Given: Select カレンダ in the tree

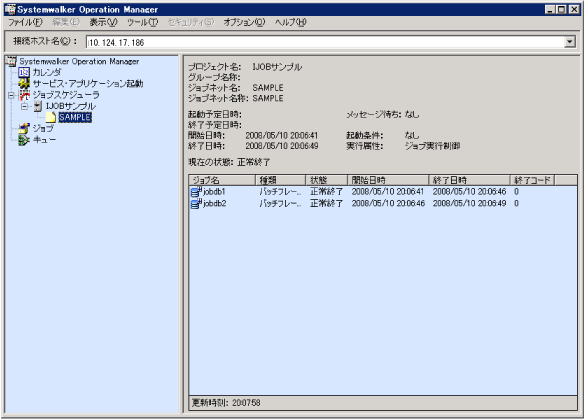Looking at the screenshot, I should [x=47, y=72].
